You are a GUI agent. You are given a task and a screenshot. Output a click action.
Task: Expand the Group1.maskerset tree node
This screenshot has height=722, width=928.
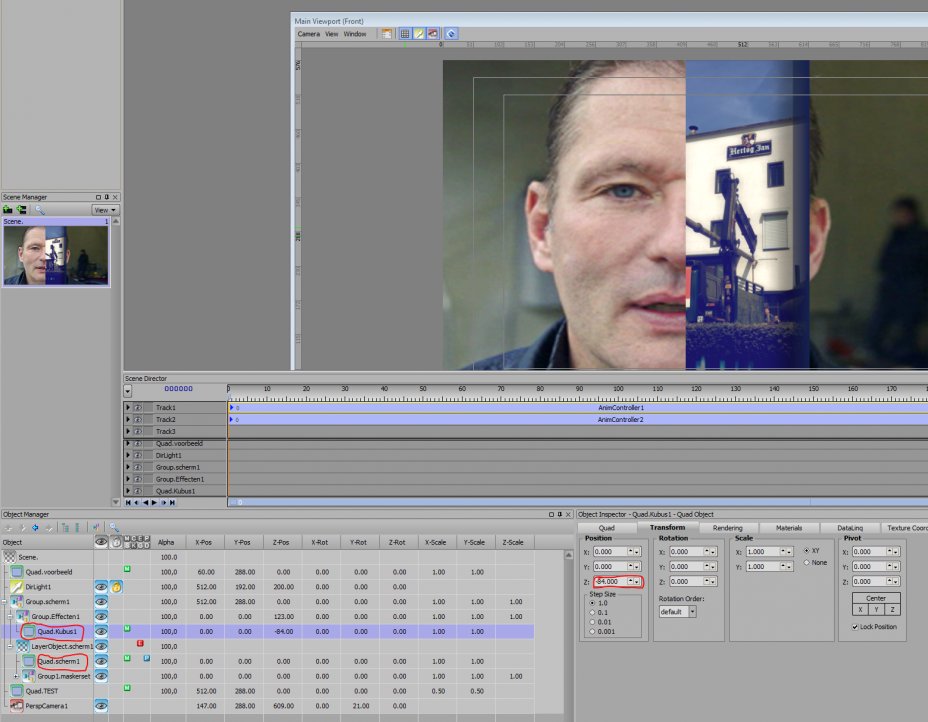tap(15, 676)
